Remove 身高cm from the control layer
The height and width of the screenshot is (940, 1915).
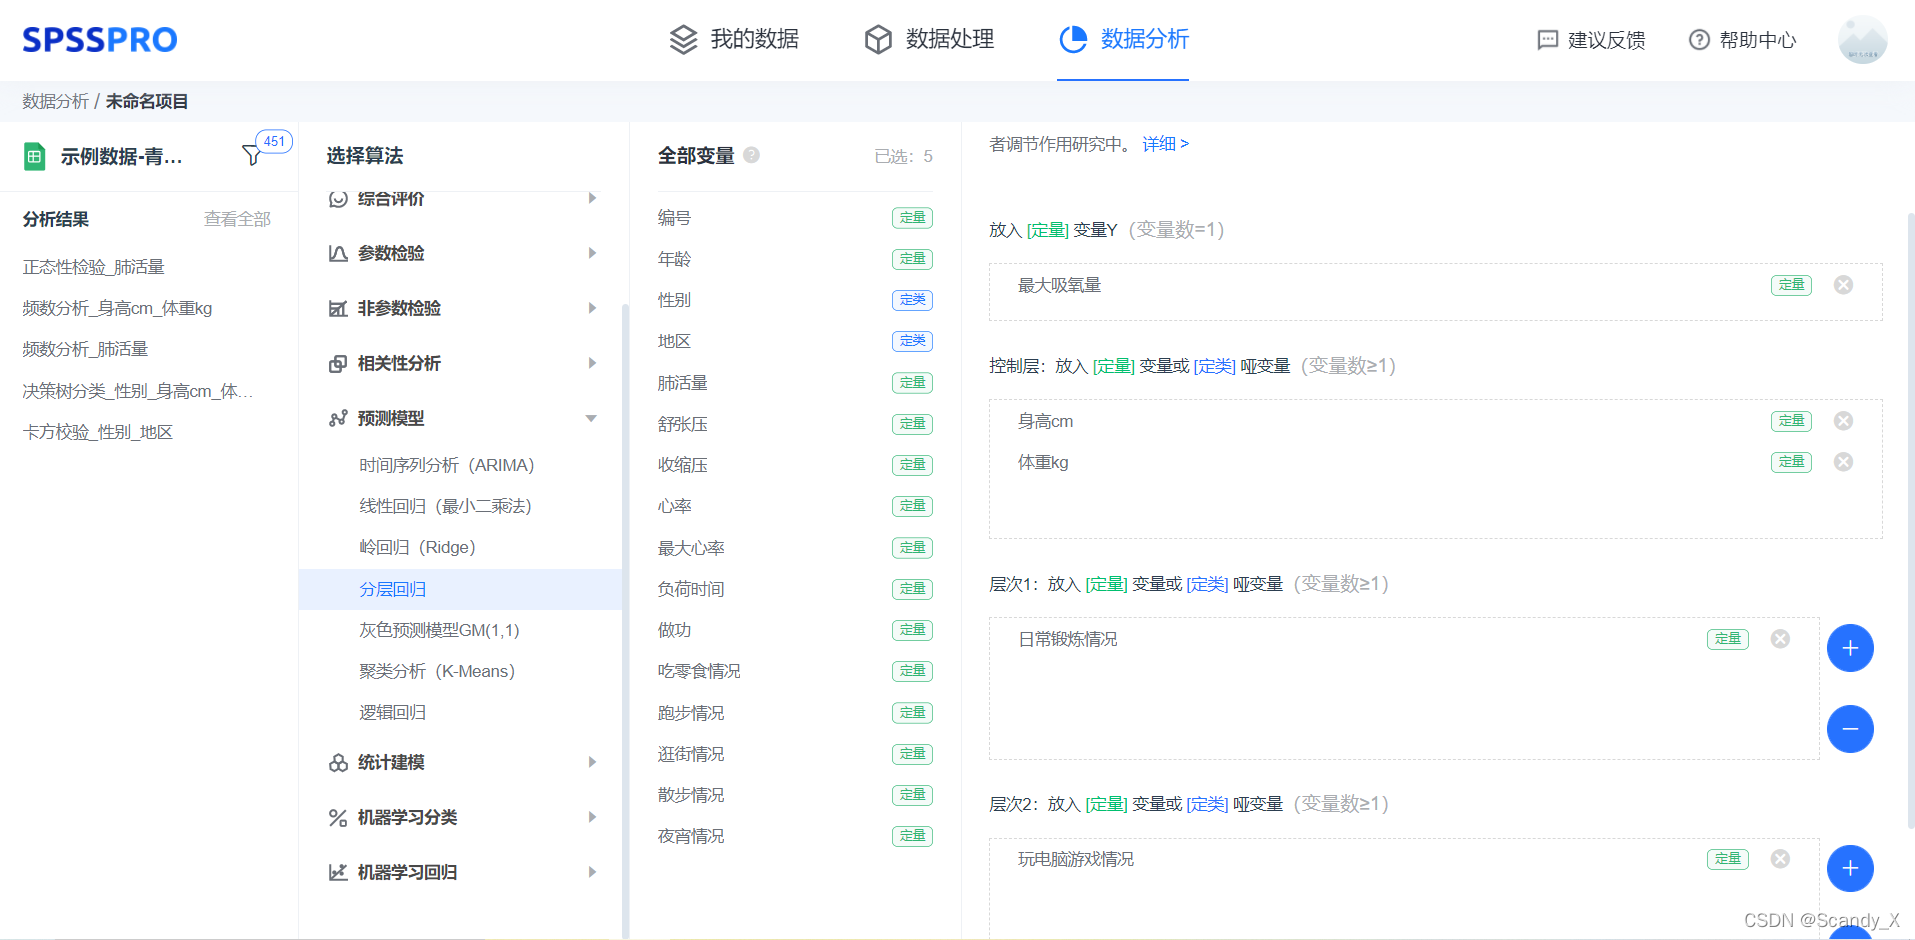point(1843,421)
